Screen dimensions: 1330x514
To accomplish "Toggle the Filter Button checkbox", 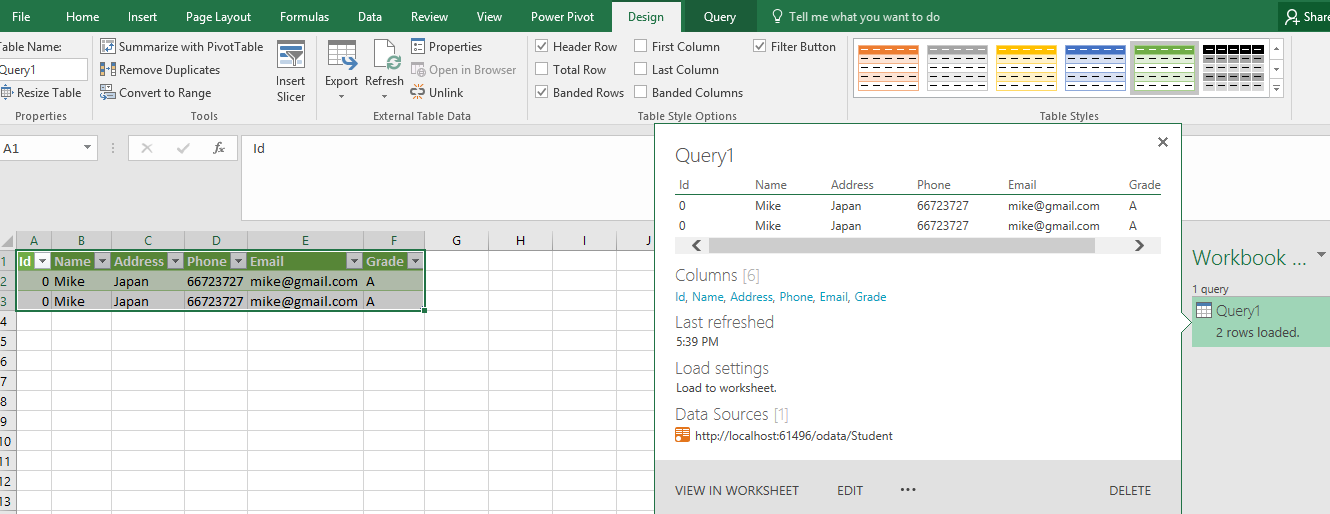I will 760,47.
